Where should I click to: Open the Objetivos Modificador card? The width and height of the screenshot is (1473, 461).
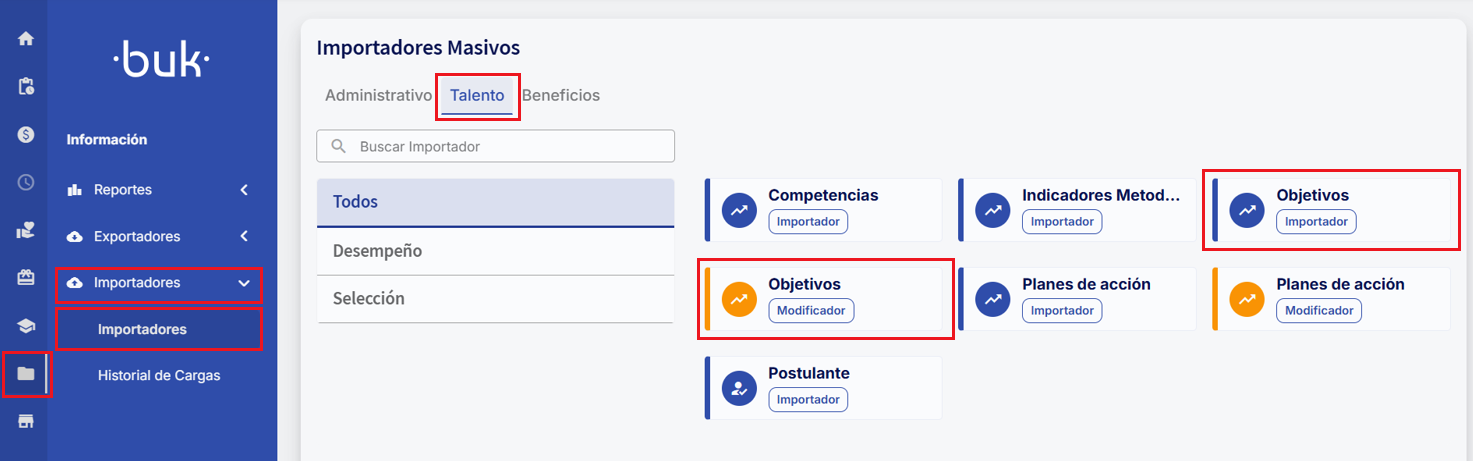point(827,298)
